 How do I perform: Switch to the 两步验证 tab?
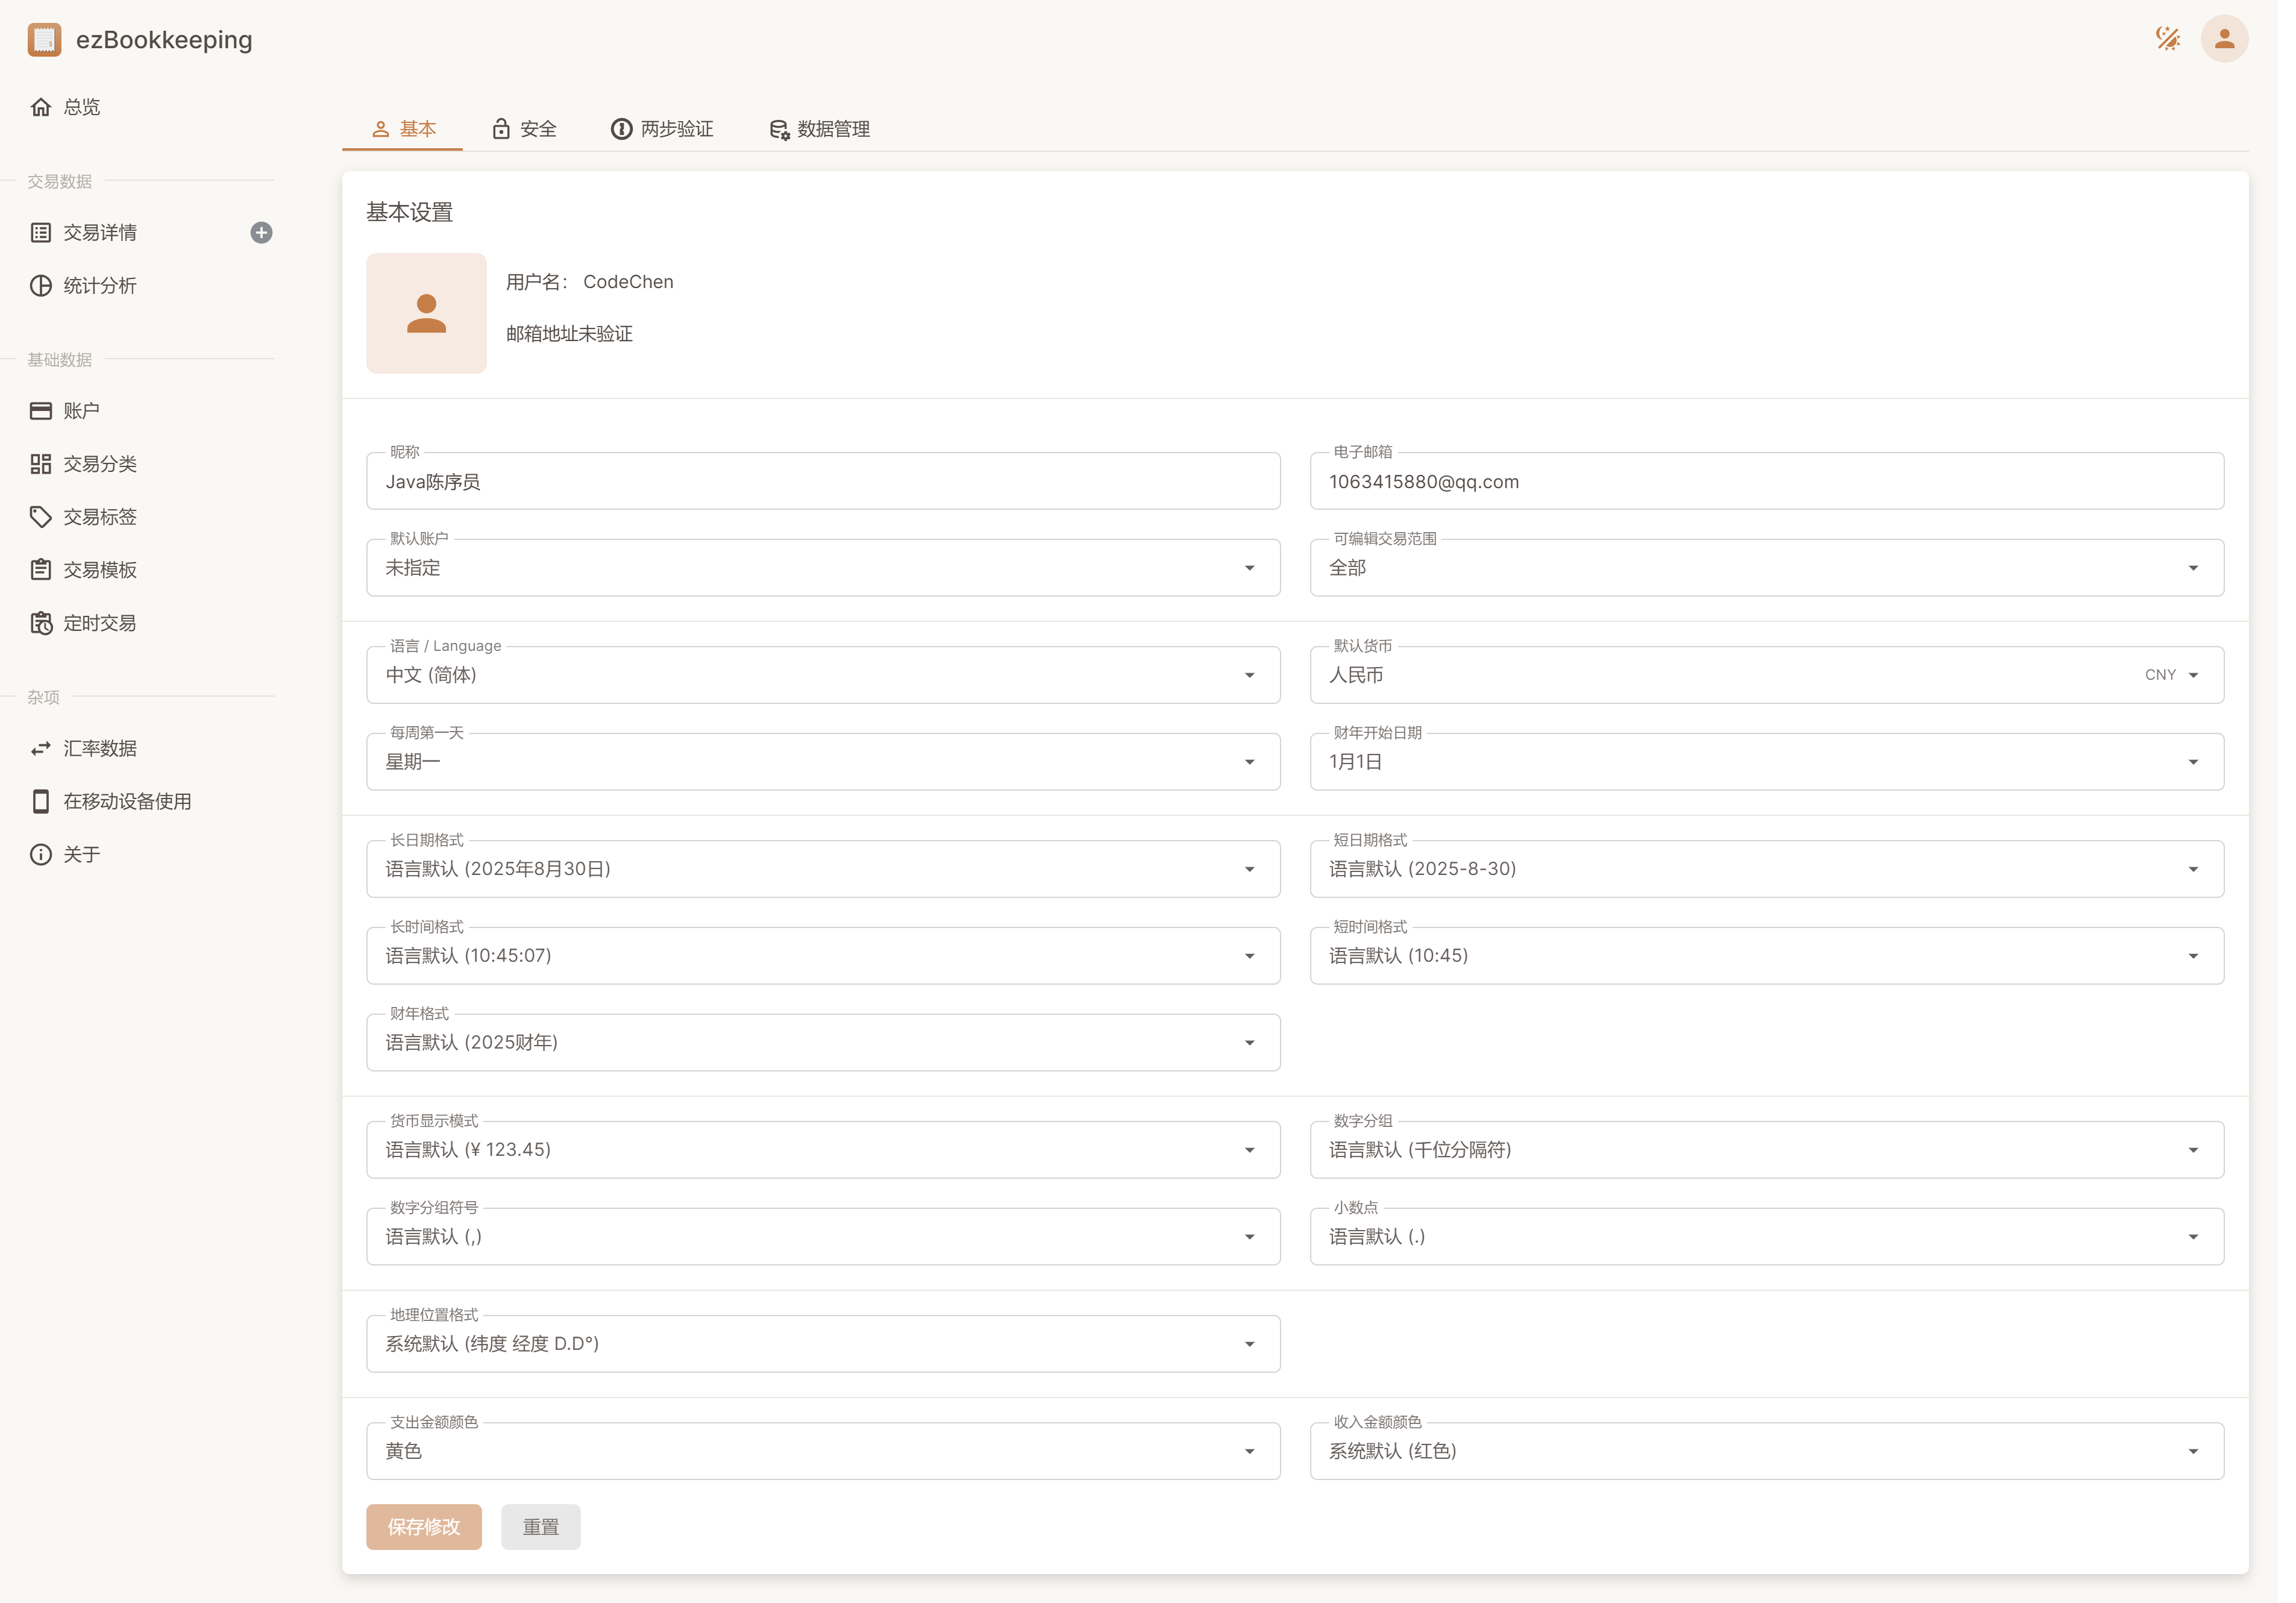[x=662, y=129]
